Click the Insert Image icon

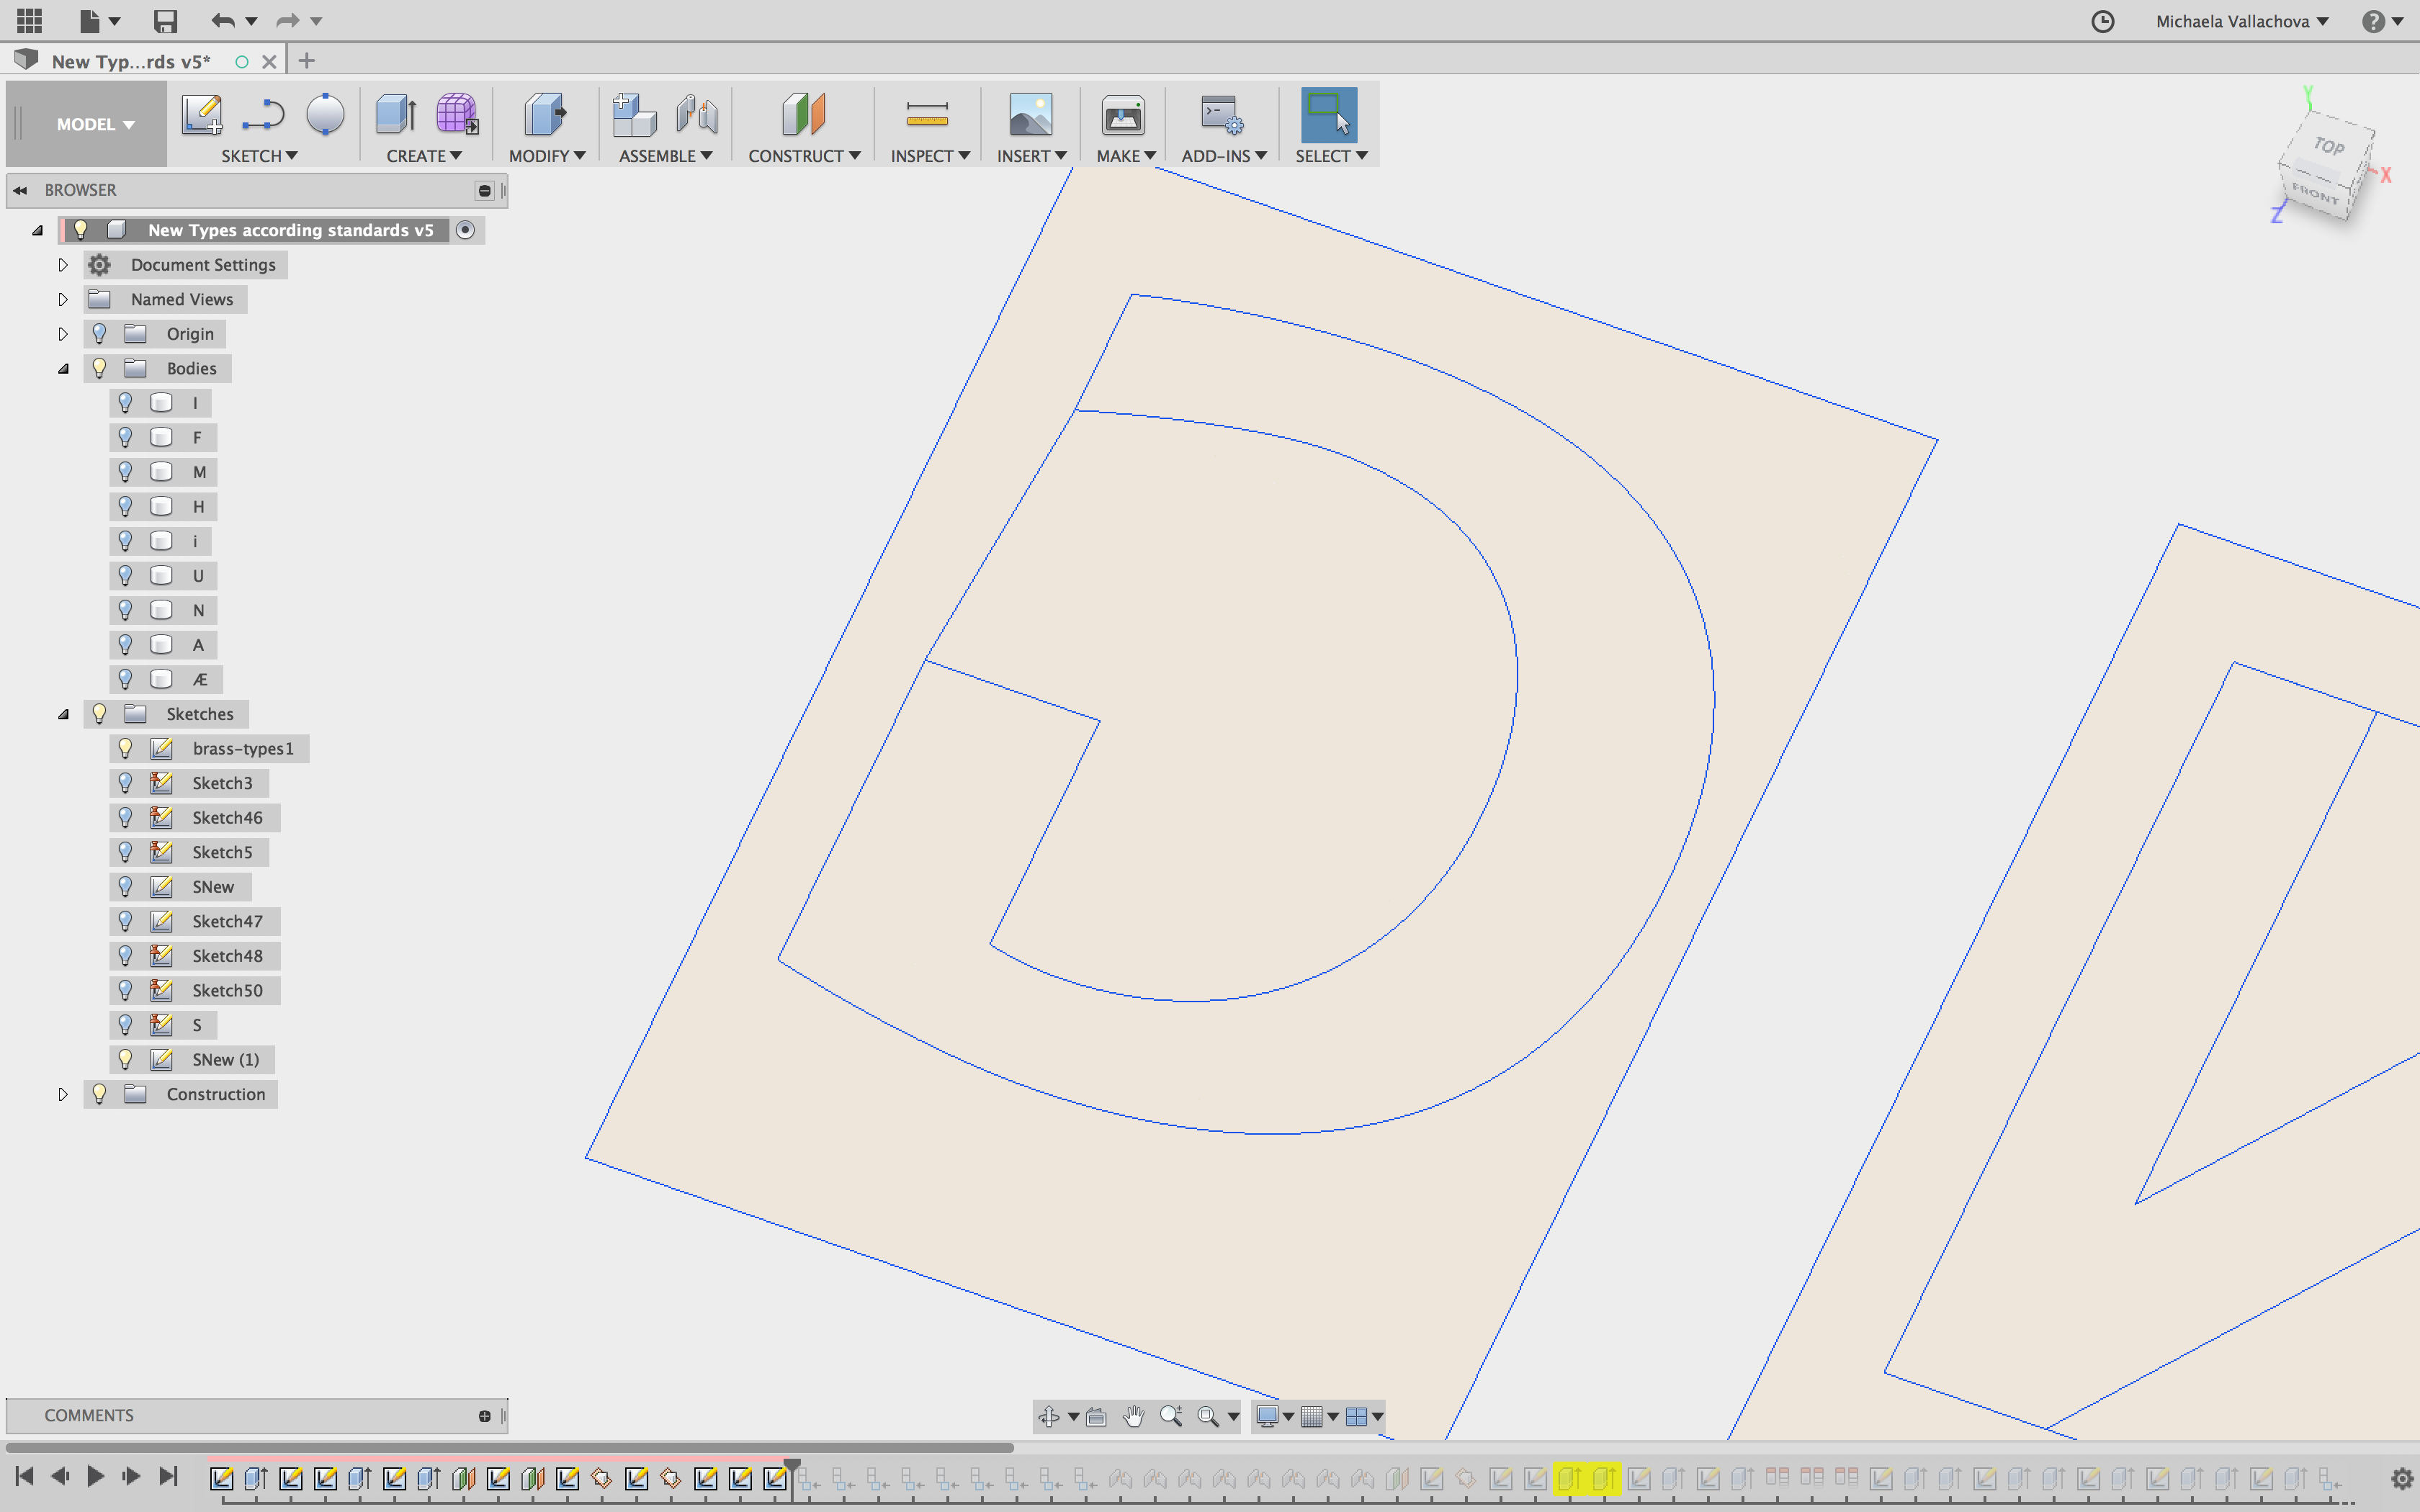point(1031,115)
